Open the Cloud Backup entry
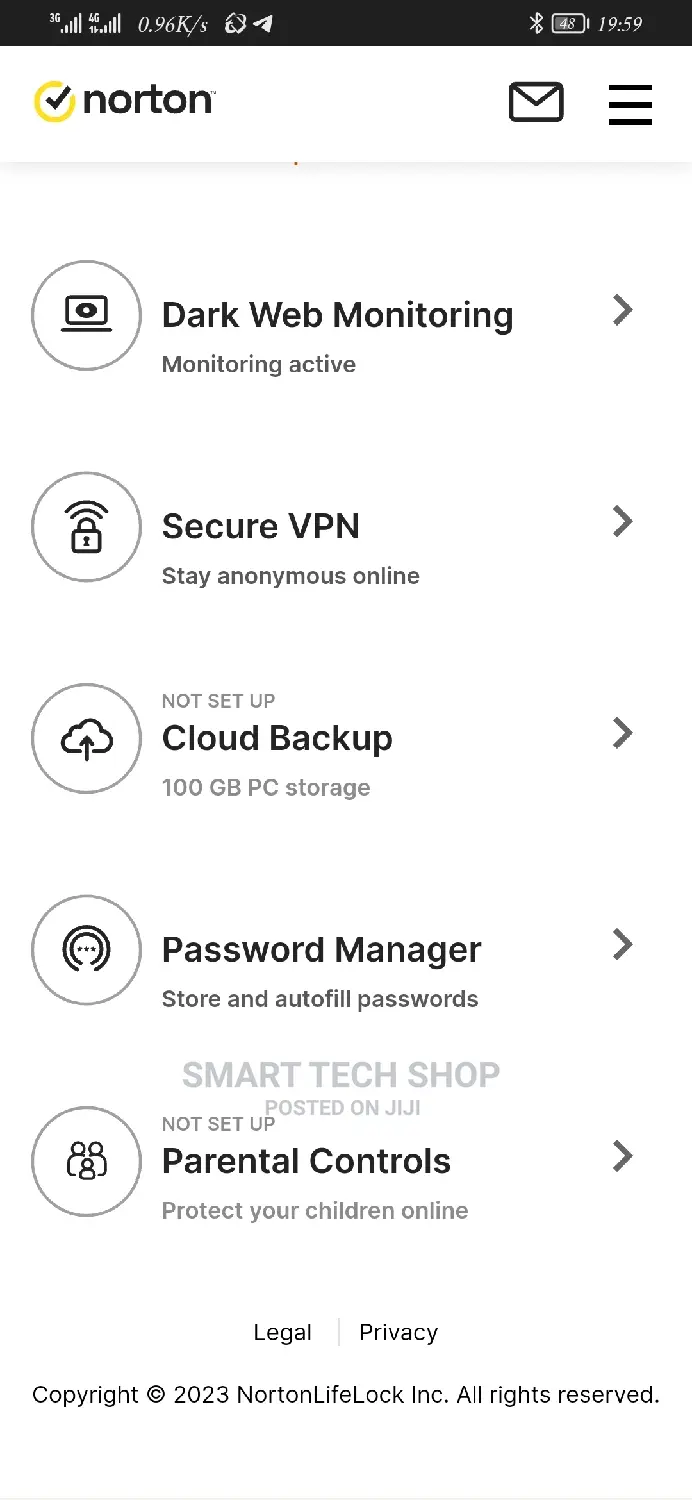The height and width of the screenshot is (1500, 692). 277,739
